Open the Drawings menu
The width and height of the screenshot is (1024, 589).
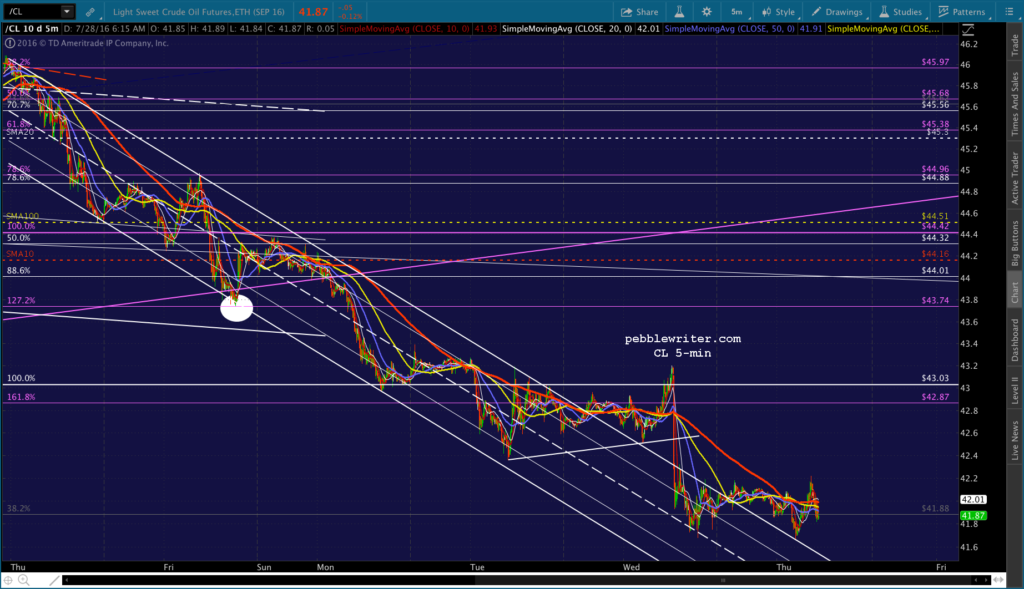(x=837, y=12)
